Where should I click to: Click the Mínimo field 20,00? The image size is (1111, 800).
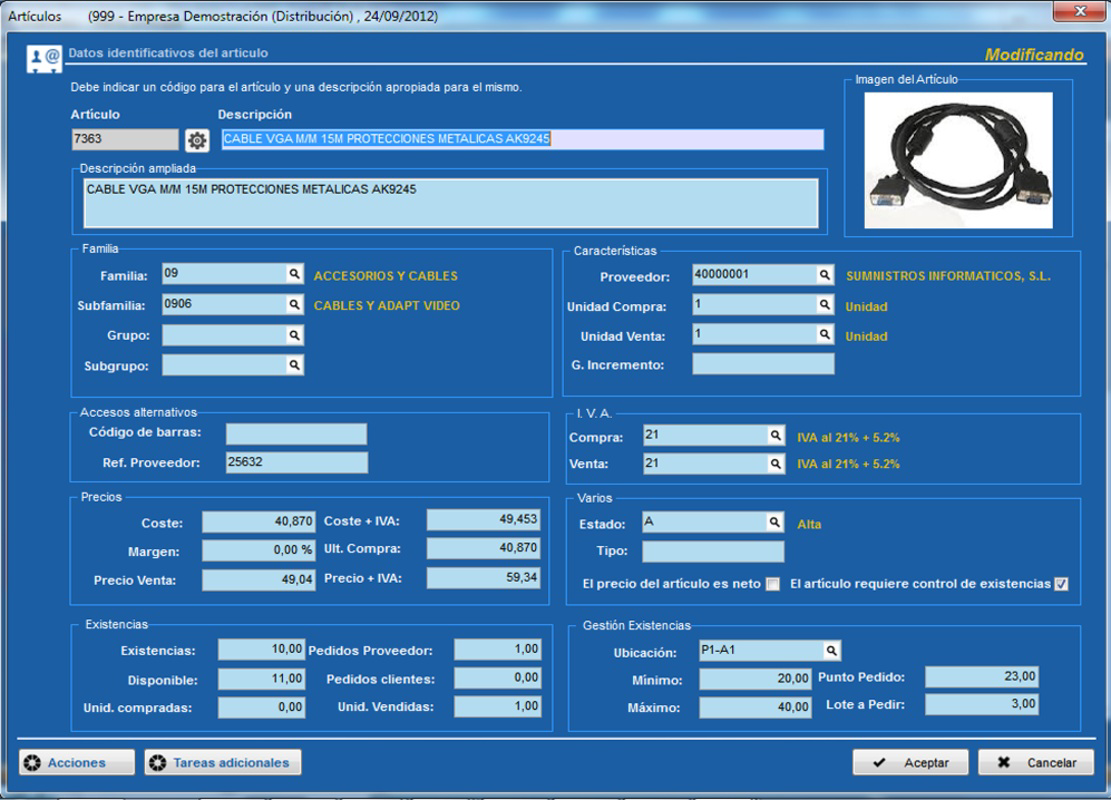point(755,679)
